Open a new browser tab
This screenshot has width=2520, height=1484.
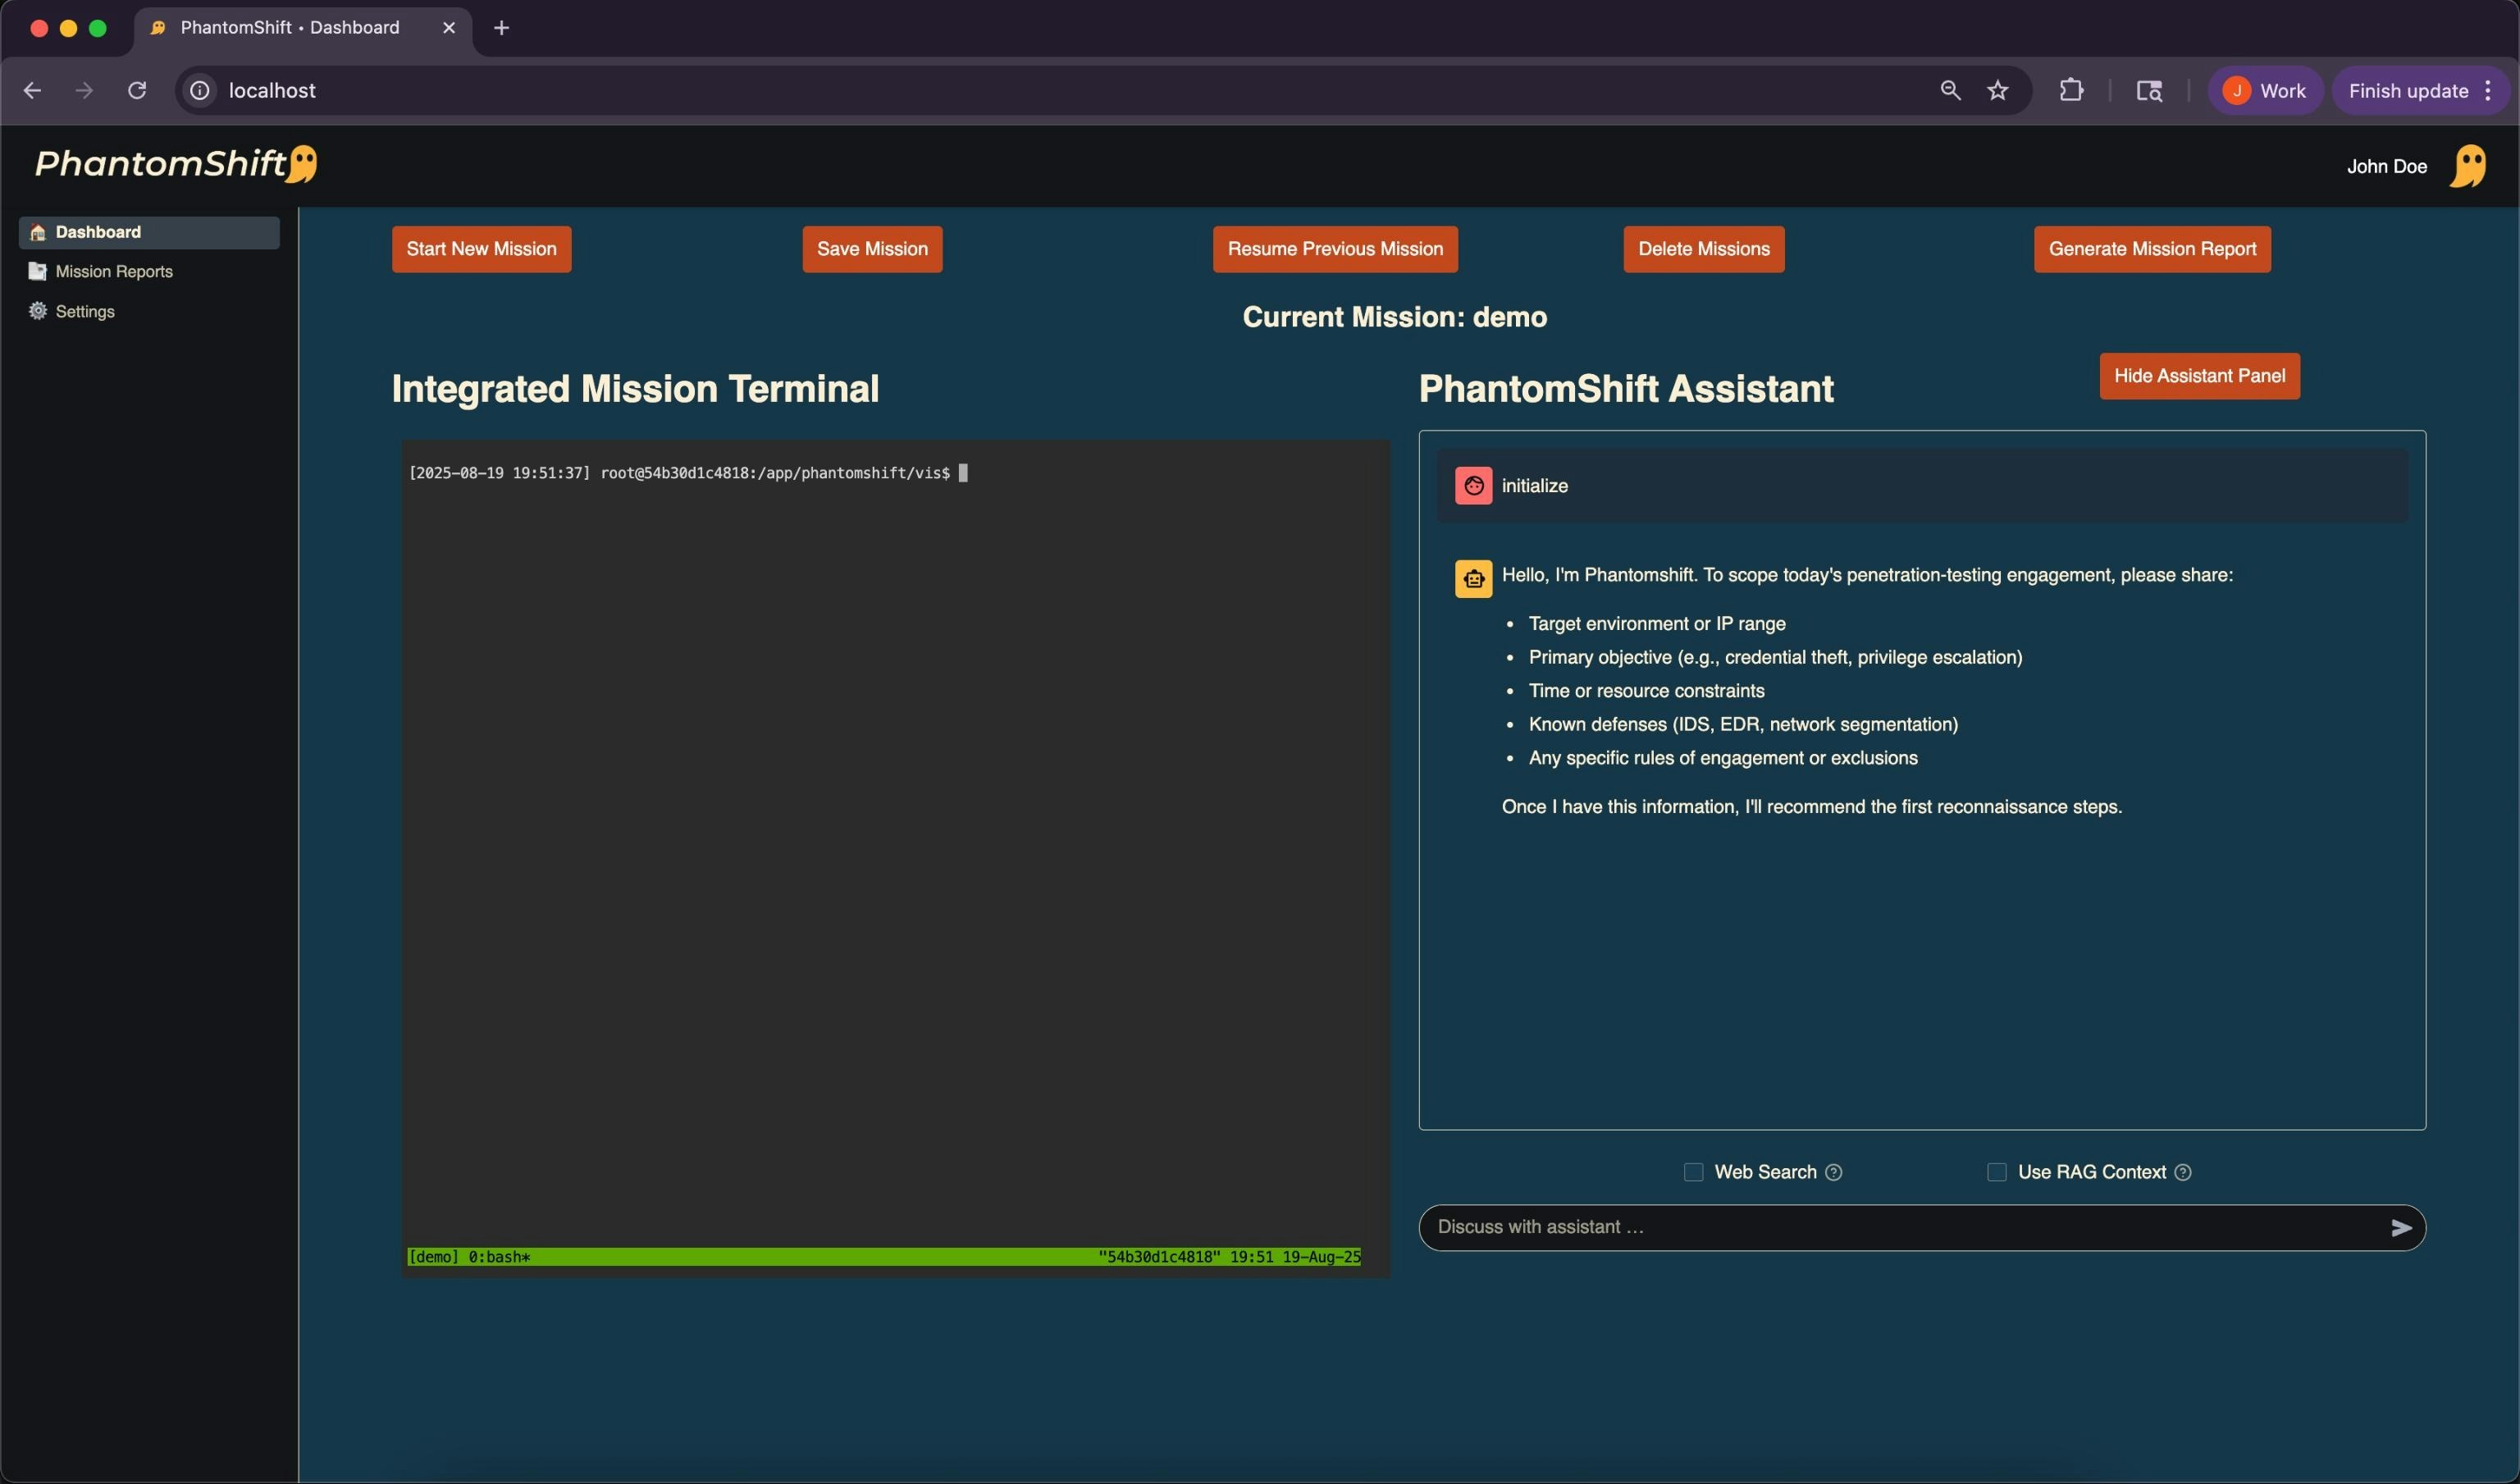coord(502,28)
